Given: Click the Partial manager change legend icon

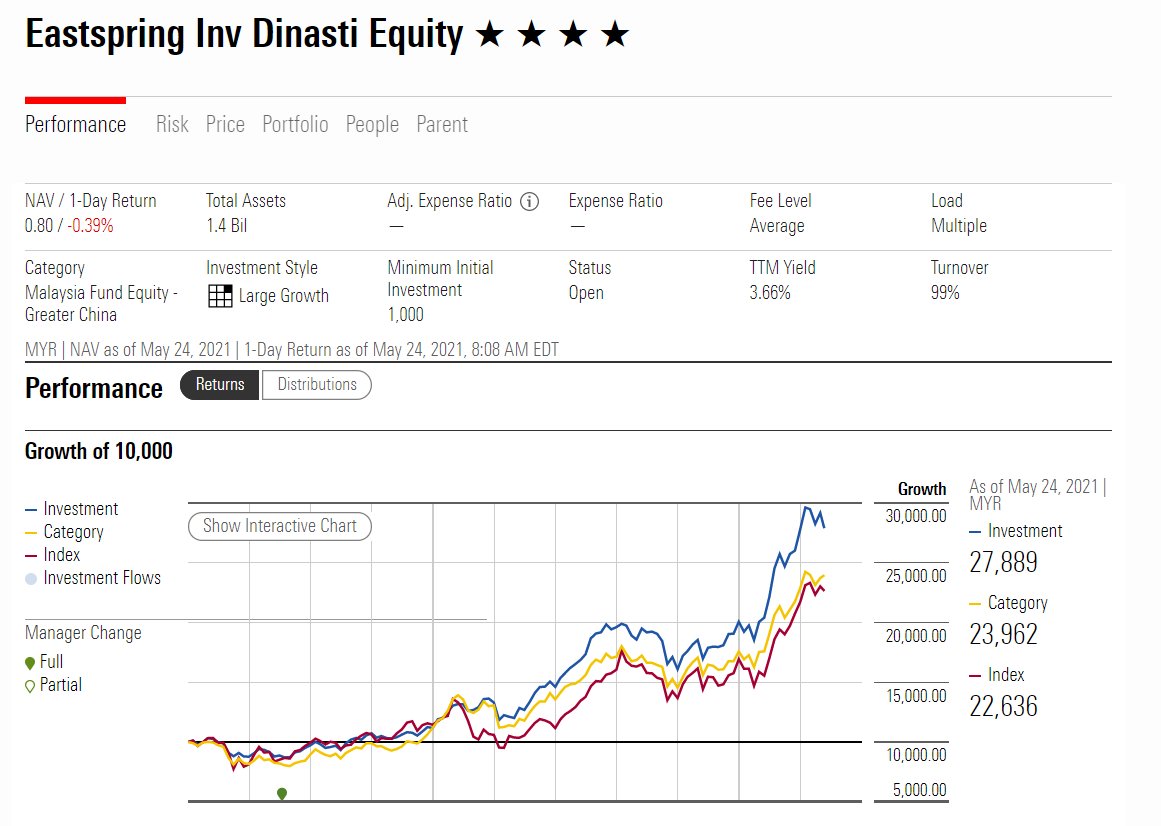Looking at the screenshot, I should [30, 686].
